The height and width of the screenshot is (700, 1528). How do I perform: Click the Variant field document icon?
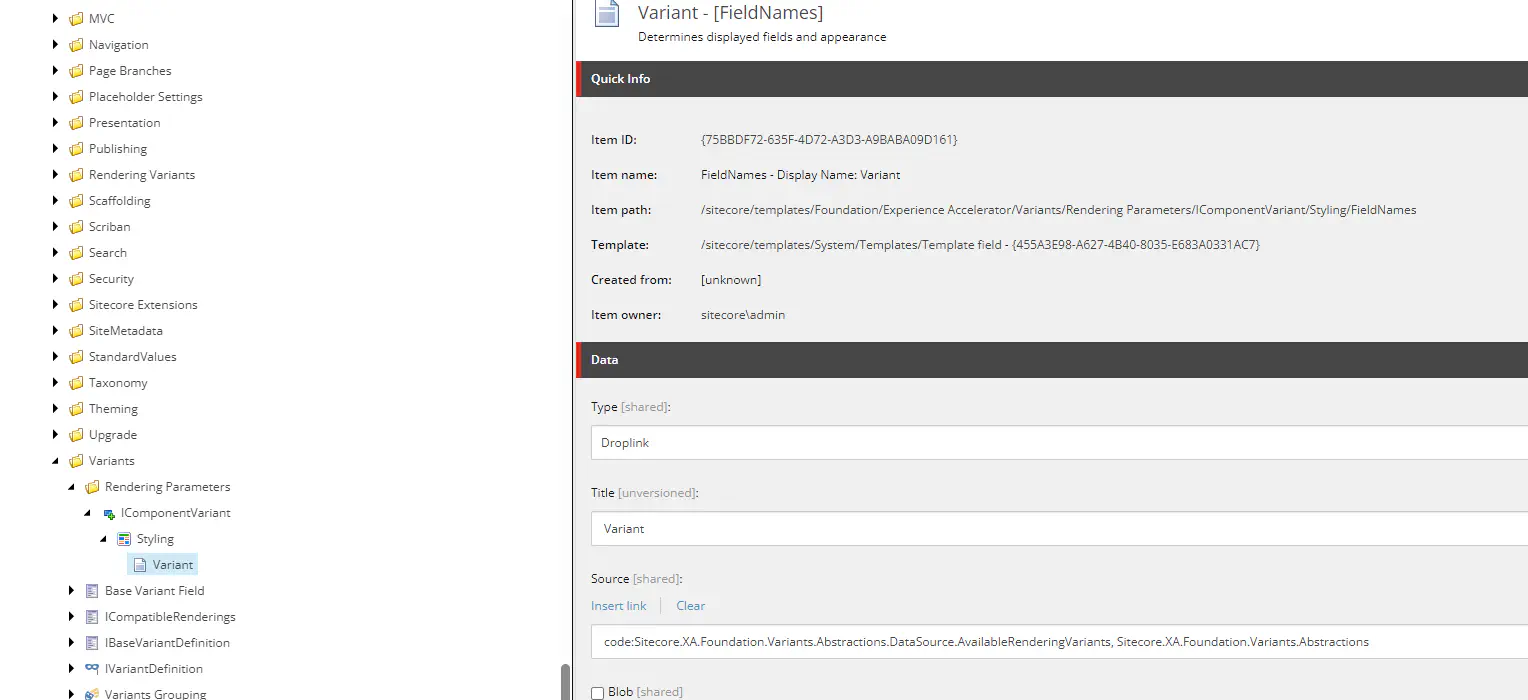pyautogui.click(x=140, y=565)
